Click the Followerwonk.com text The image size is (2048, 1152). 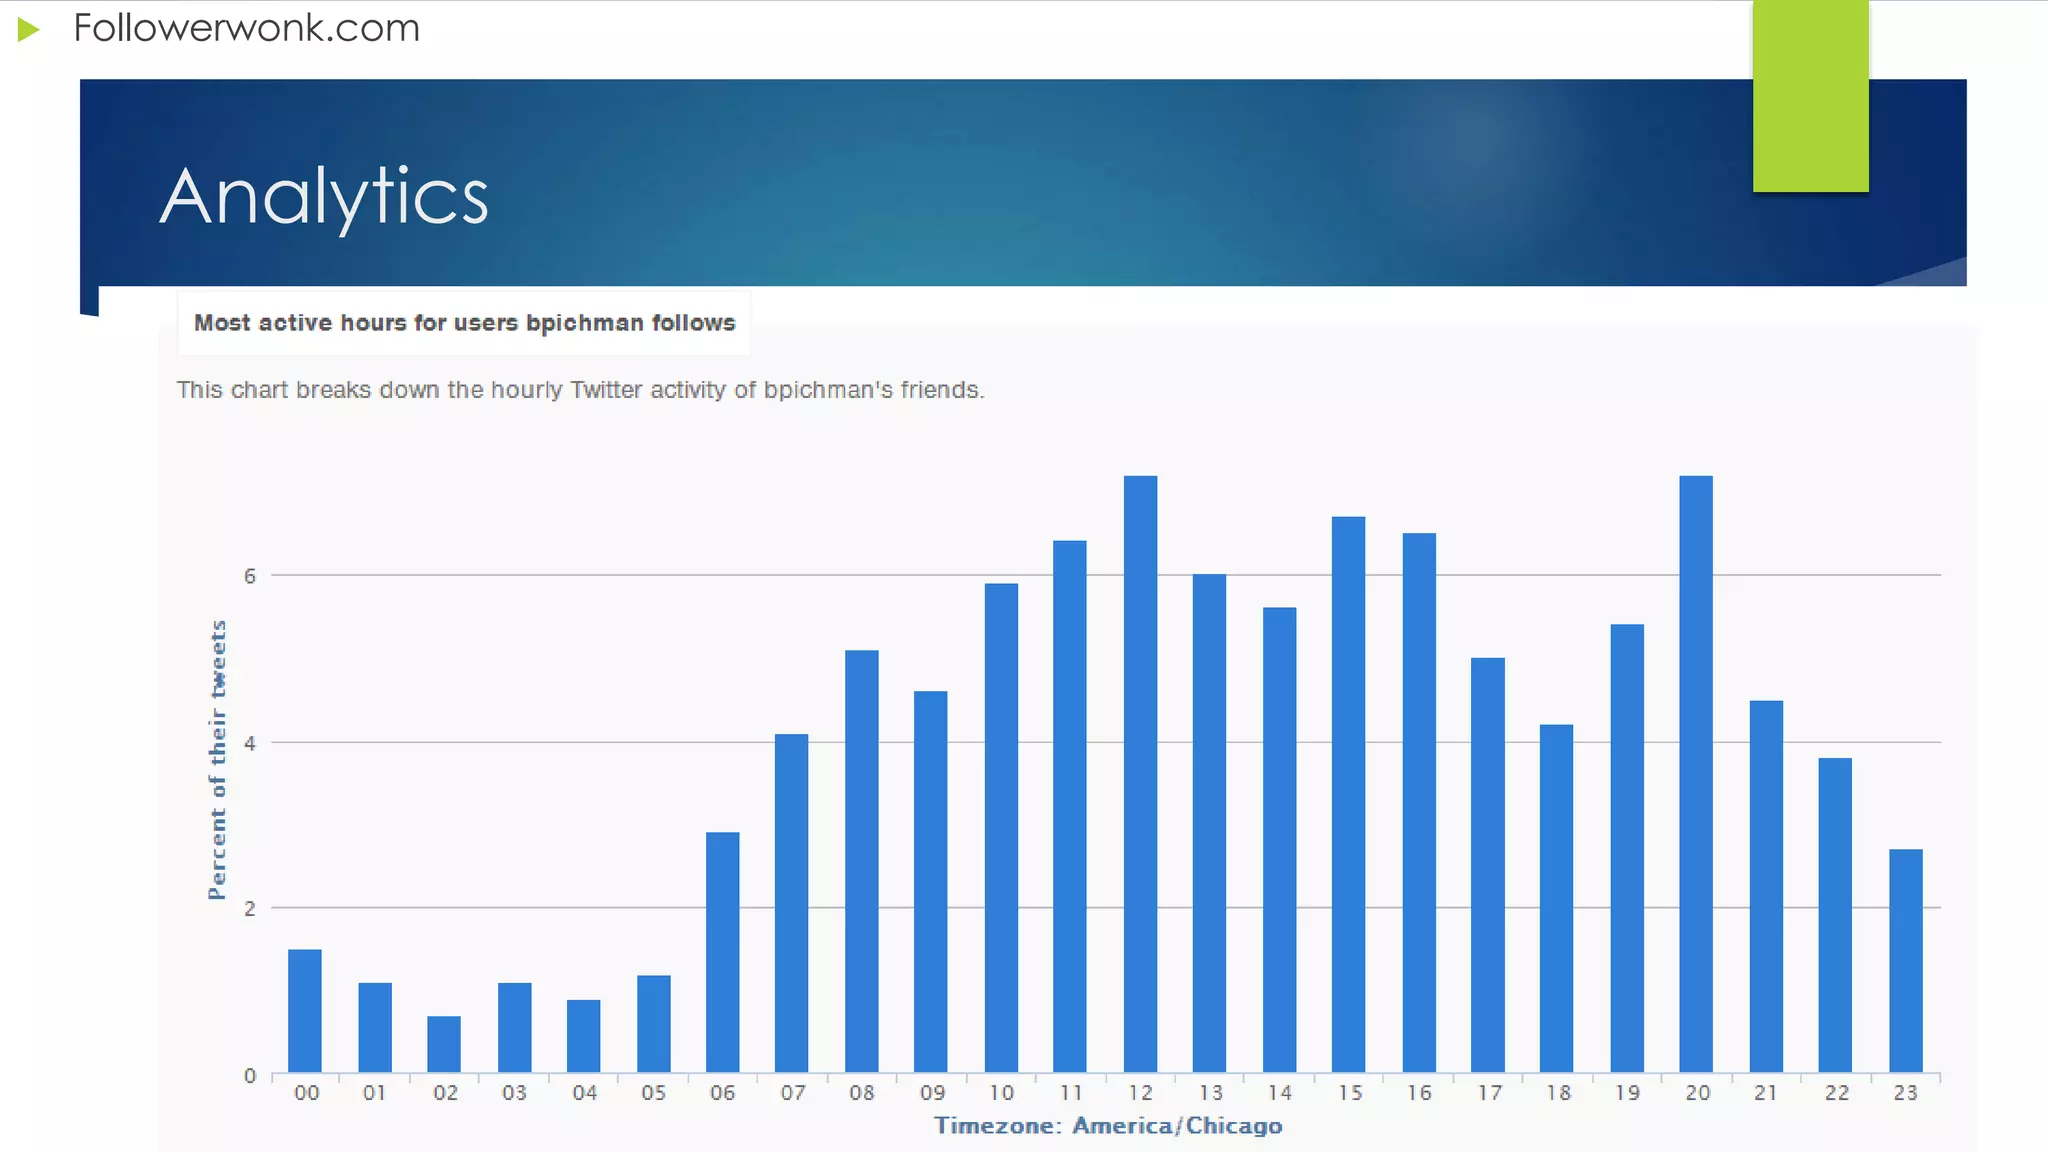[246, 28]
